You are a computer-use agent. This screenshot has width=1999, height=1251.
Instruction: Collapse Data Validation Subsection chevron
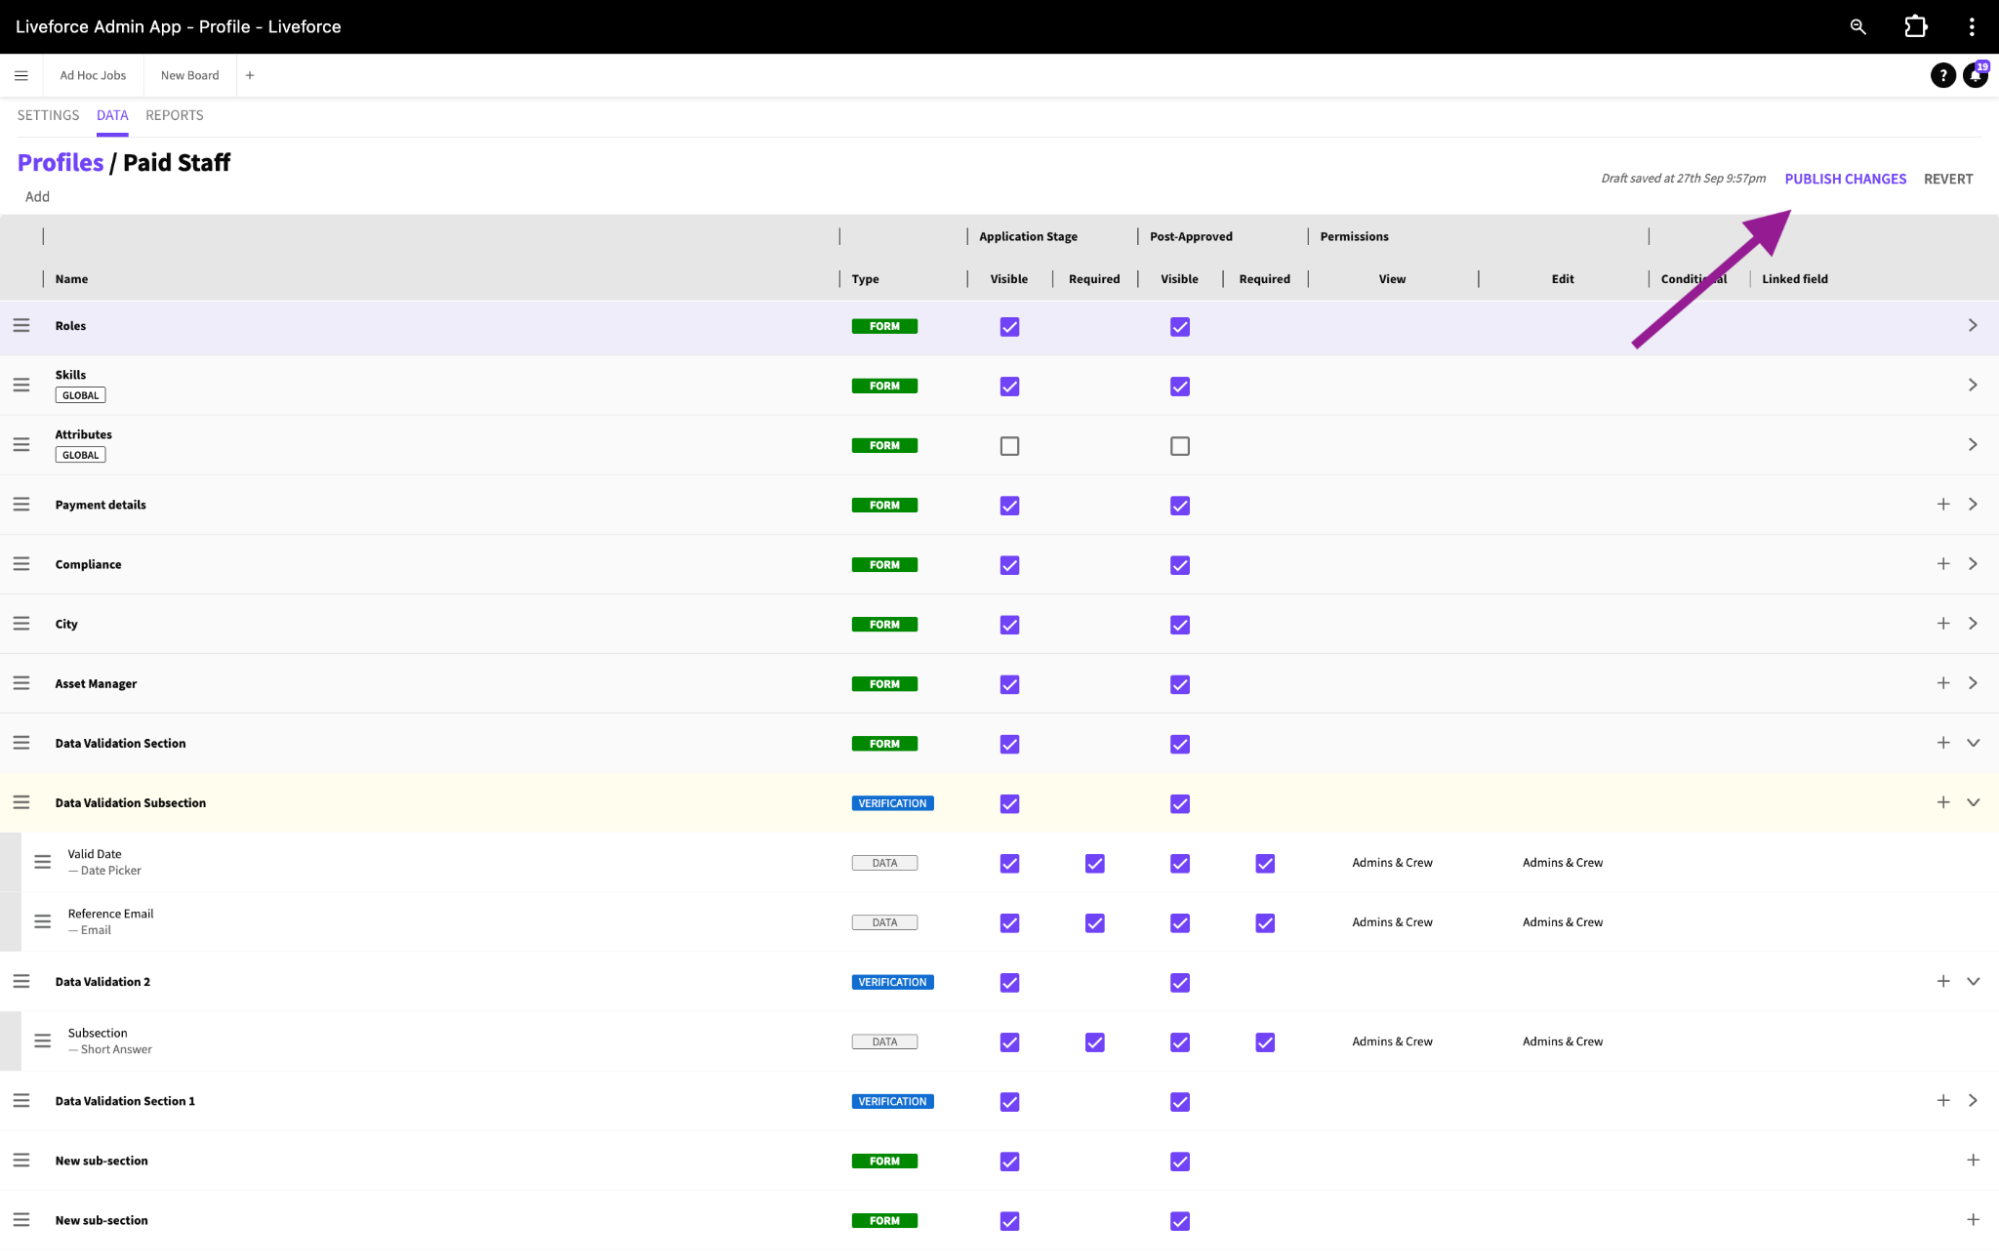1973,802
